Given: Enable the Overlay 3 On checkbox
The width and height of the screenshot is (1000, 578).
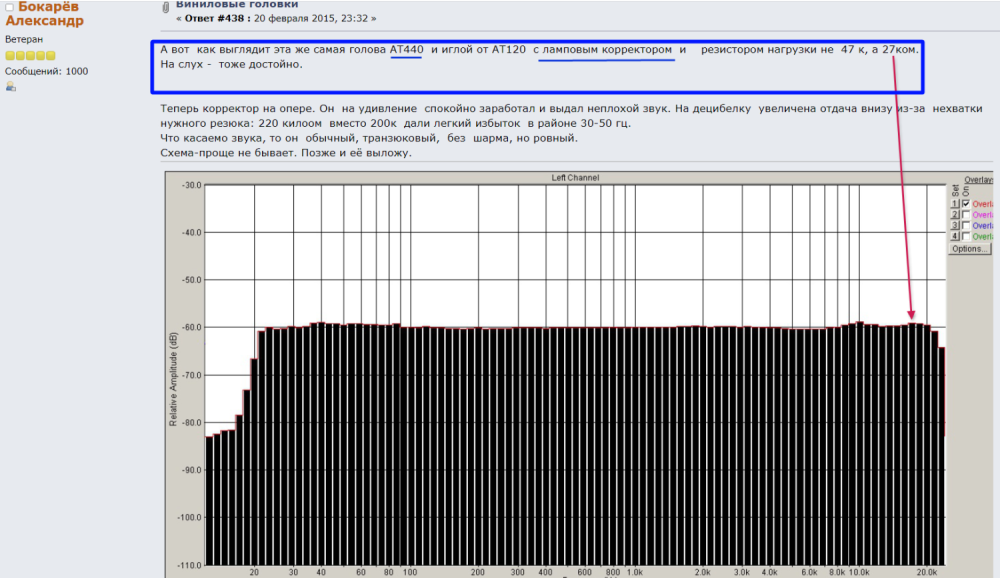Looking at the screenshot, I should [x=966, y=225].
